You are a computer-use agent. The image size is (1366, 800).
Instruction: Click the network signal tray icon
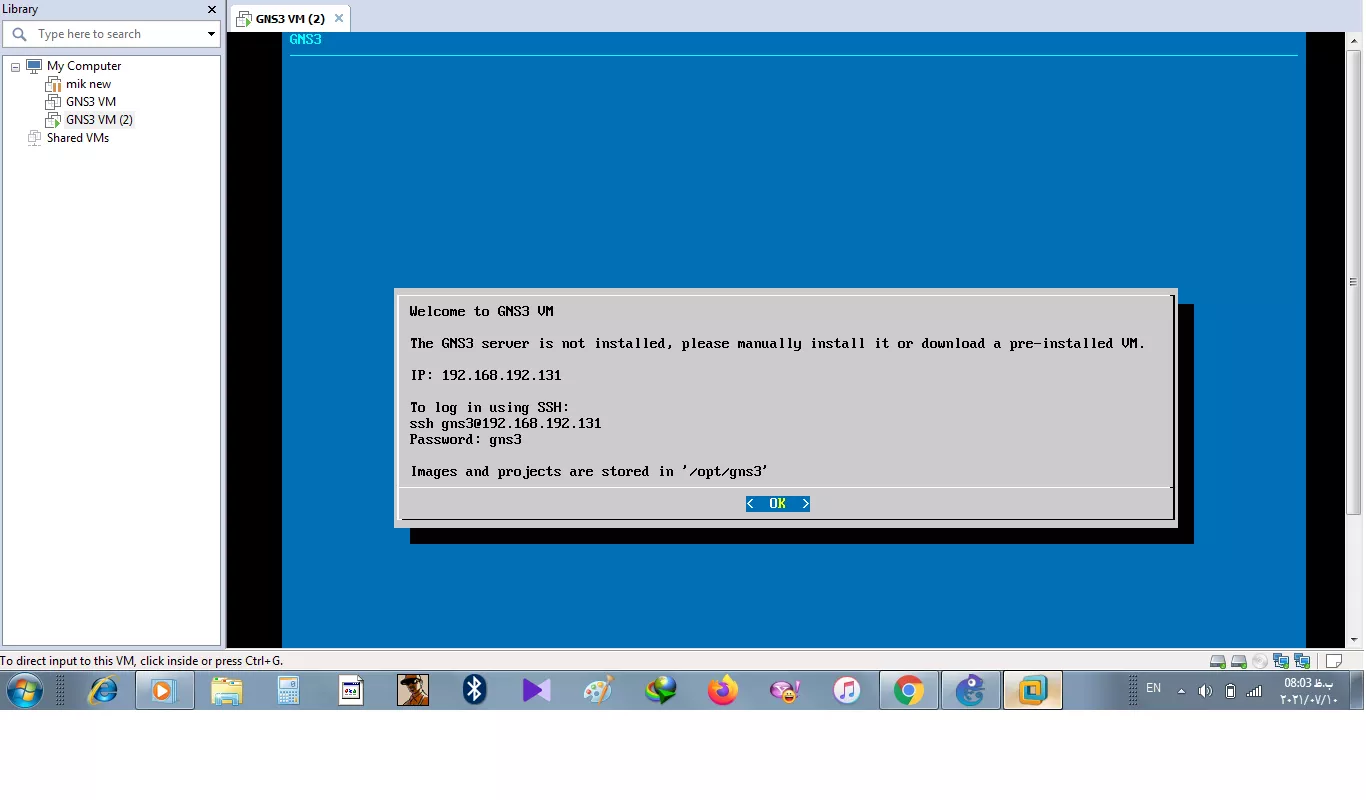(1254, 691)
